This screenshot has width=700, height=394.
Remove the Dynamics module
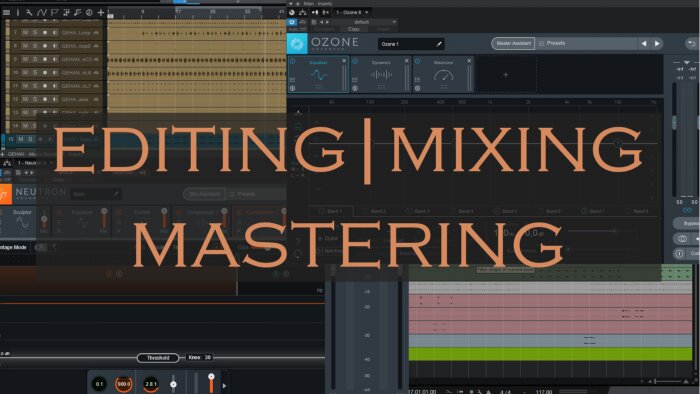point(407,61)
